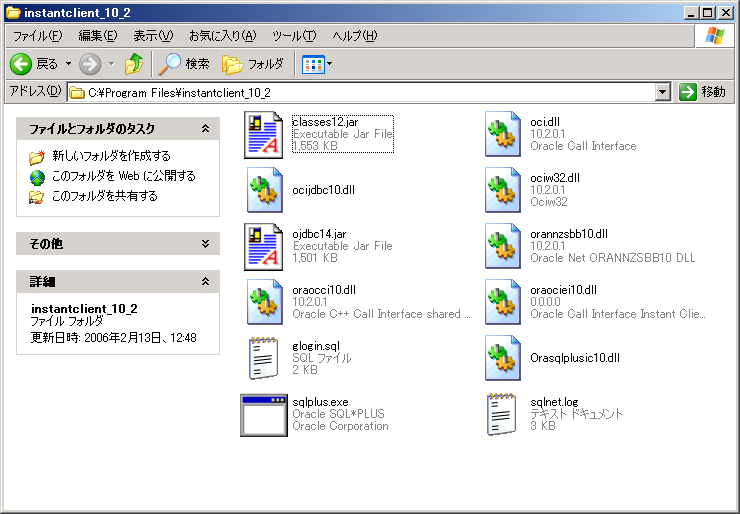Screen dimensions: 740x514
Task: Select the sqlnet.log file name
Action: coord(554,402)
